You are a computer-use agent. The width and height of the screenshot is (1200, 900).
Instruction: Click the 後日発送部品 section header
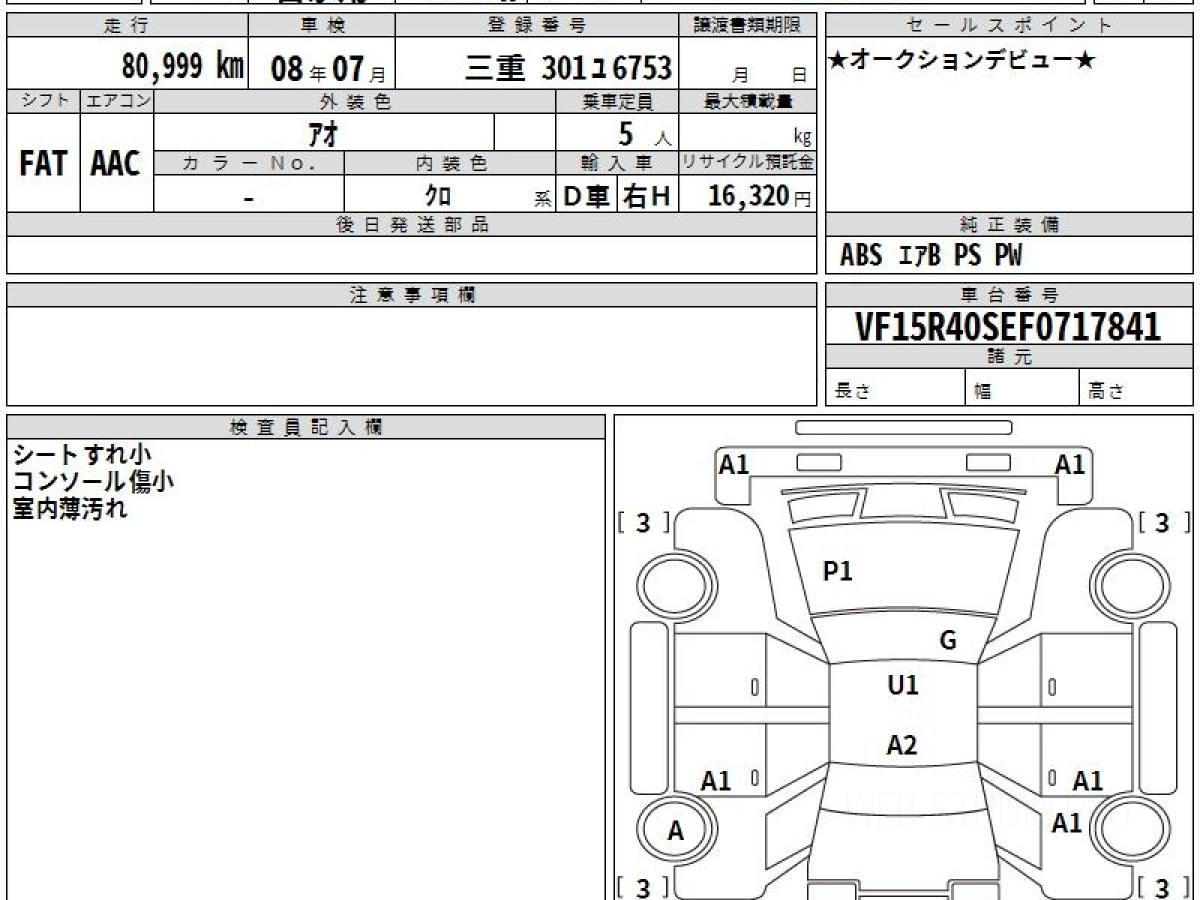(411, 225)
